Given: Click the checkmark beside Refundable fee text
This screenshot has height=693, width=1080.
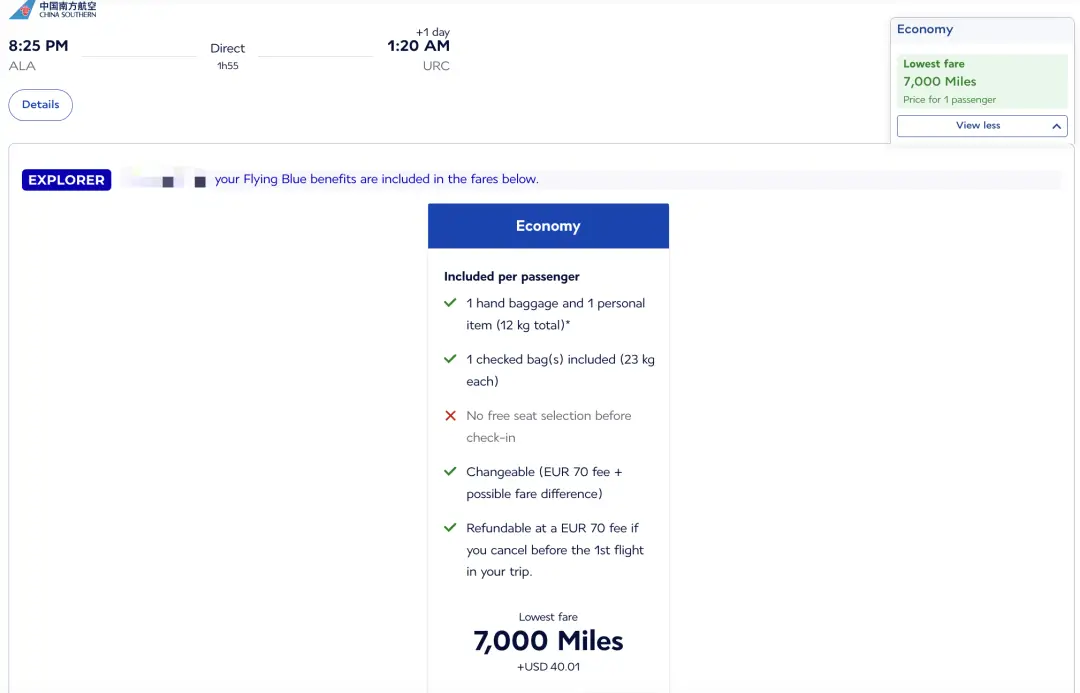Looking at the screenshot, I should tap(450, 528).
